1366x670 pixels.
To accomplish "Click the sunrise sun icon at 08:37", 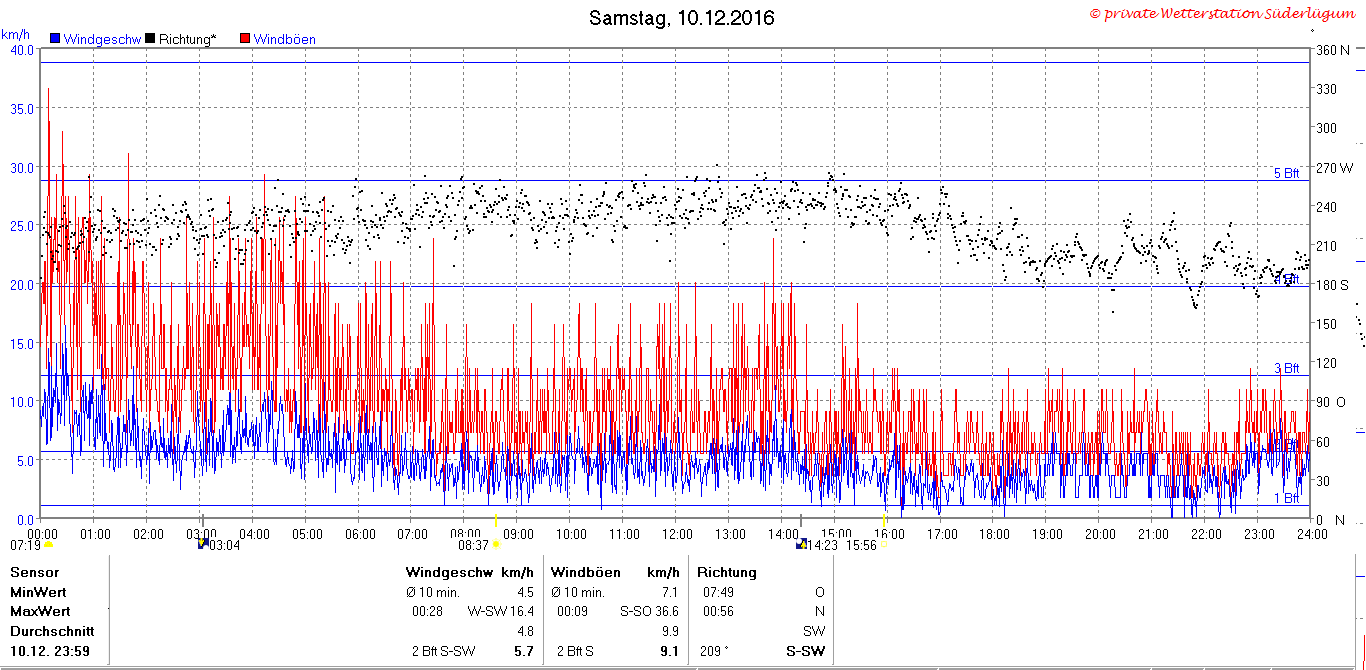I will pos(496,544).
